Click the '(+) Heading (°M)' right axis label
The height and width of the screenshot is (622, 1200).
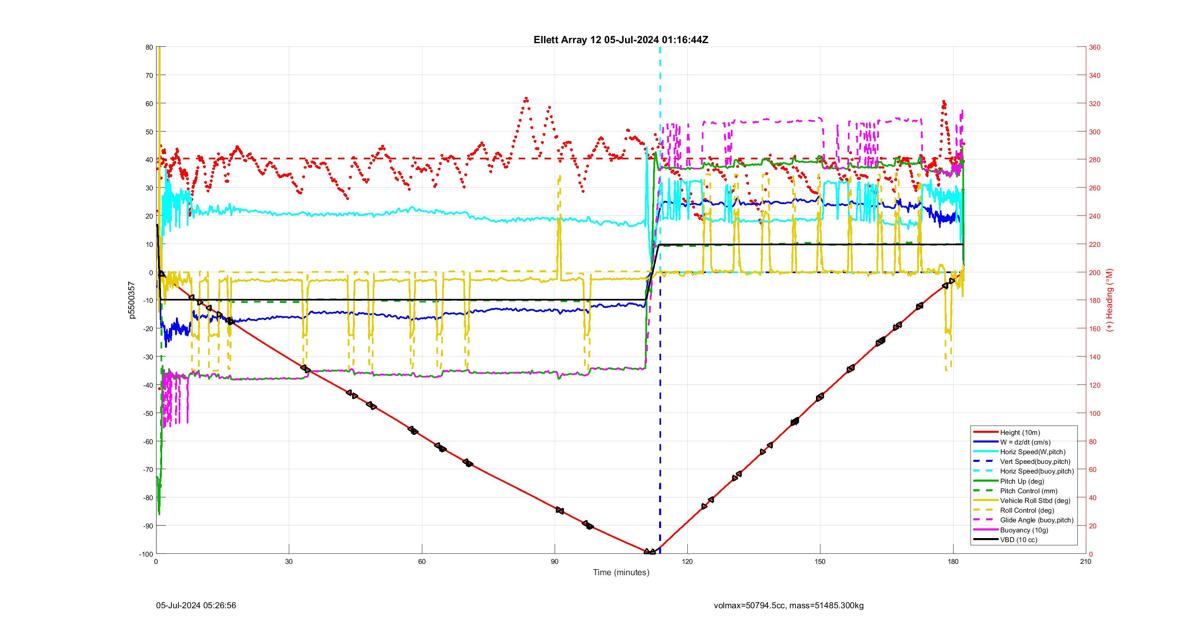pos(1109,300)
